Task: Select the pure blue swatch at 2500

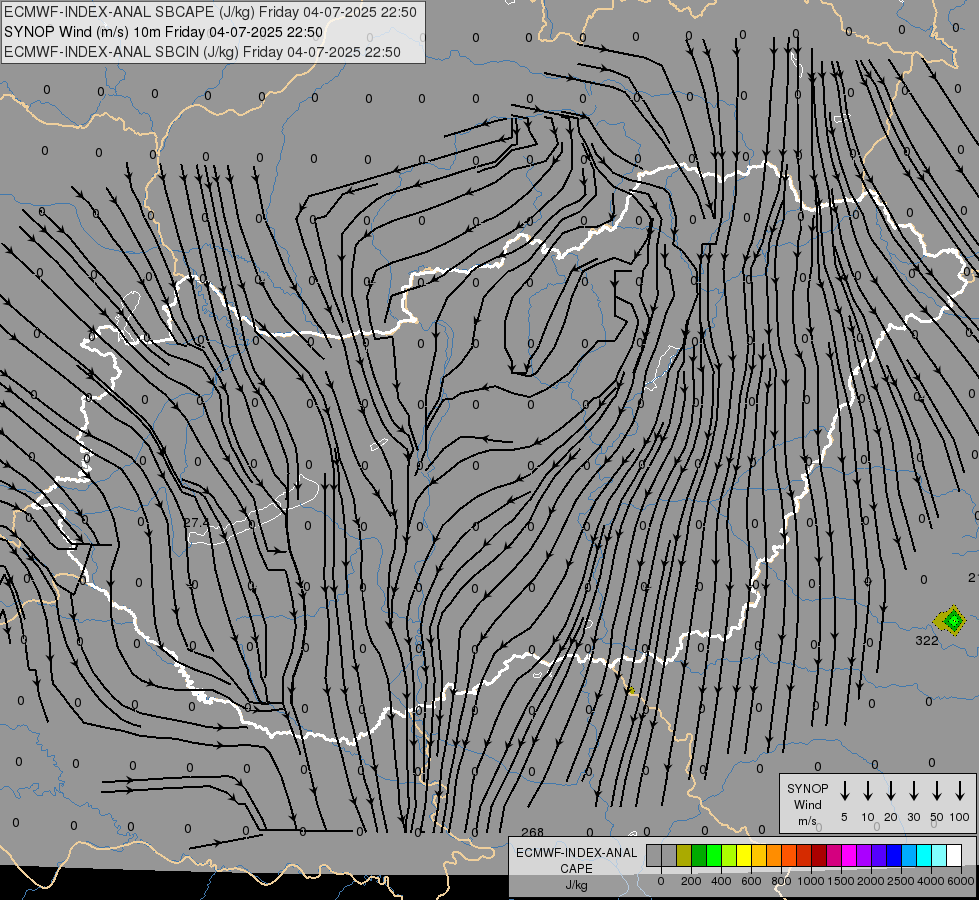Action: (894, 856)
